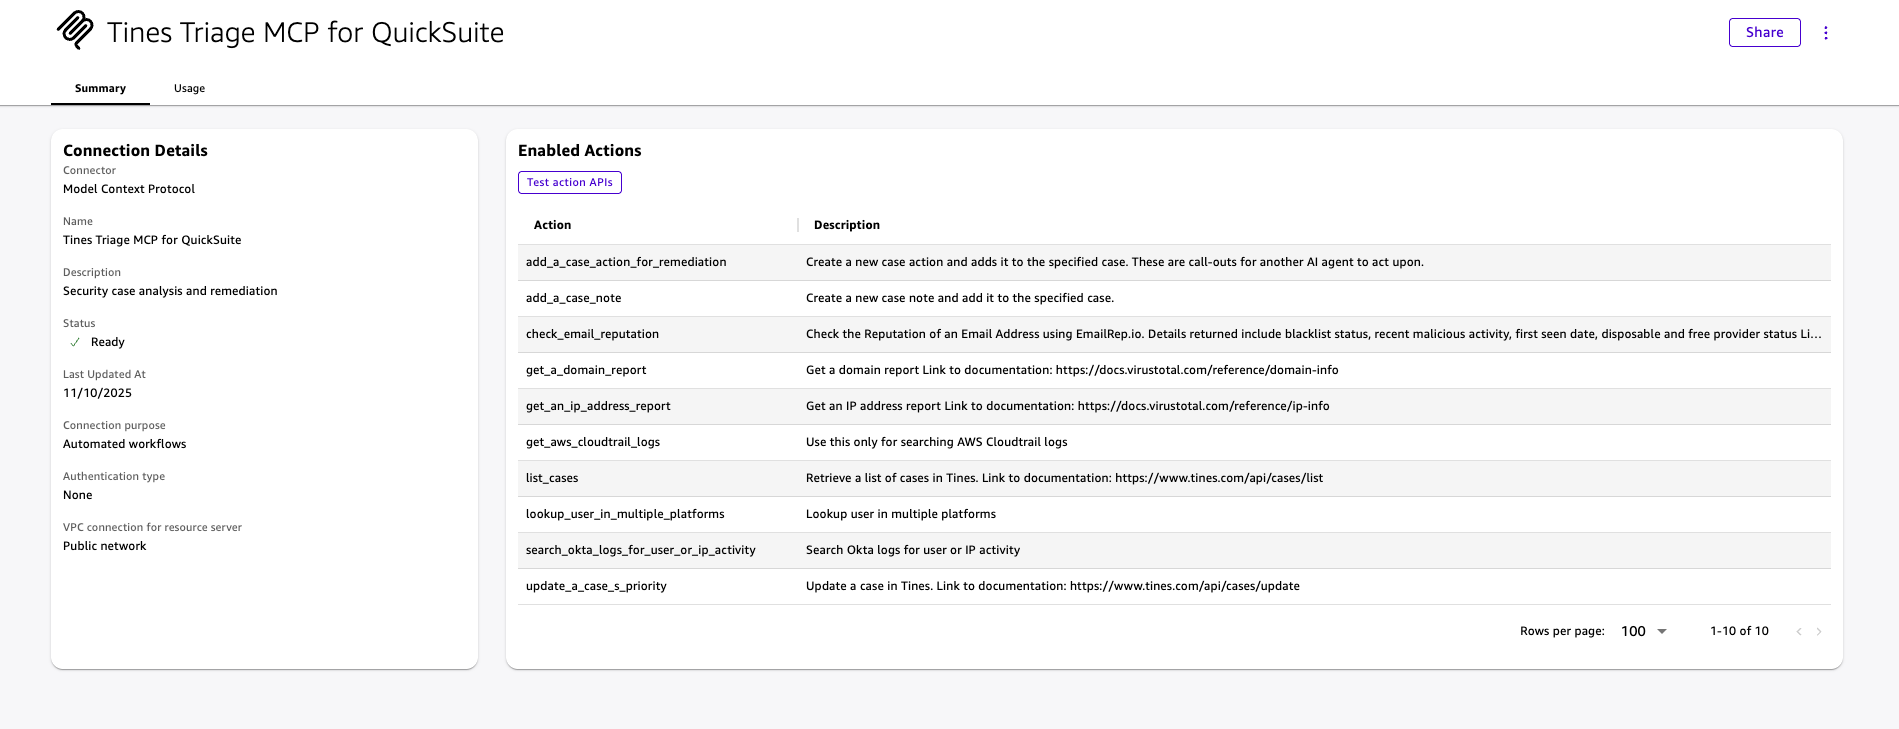Screen dimensions: 1899x729
Task: Click the Description column header
Action: 847,225
